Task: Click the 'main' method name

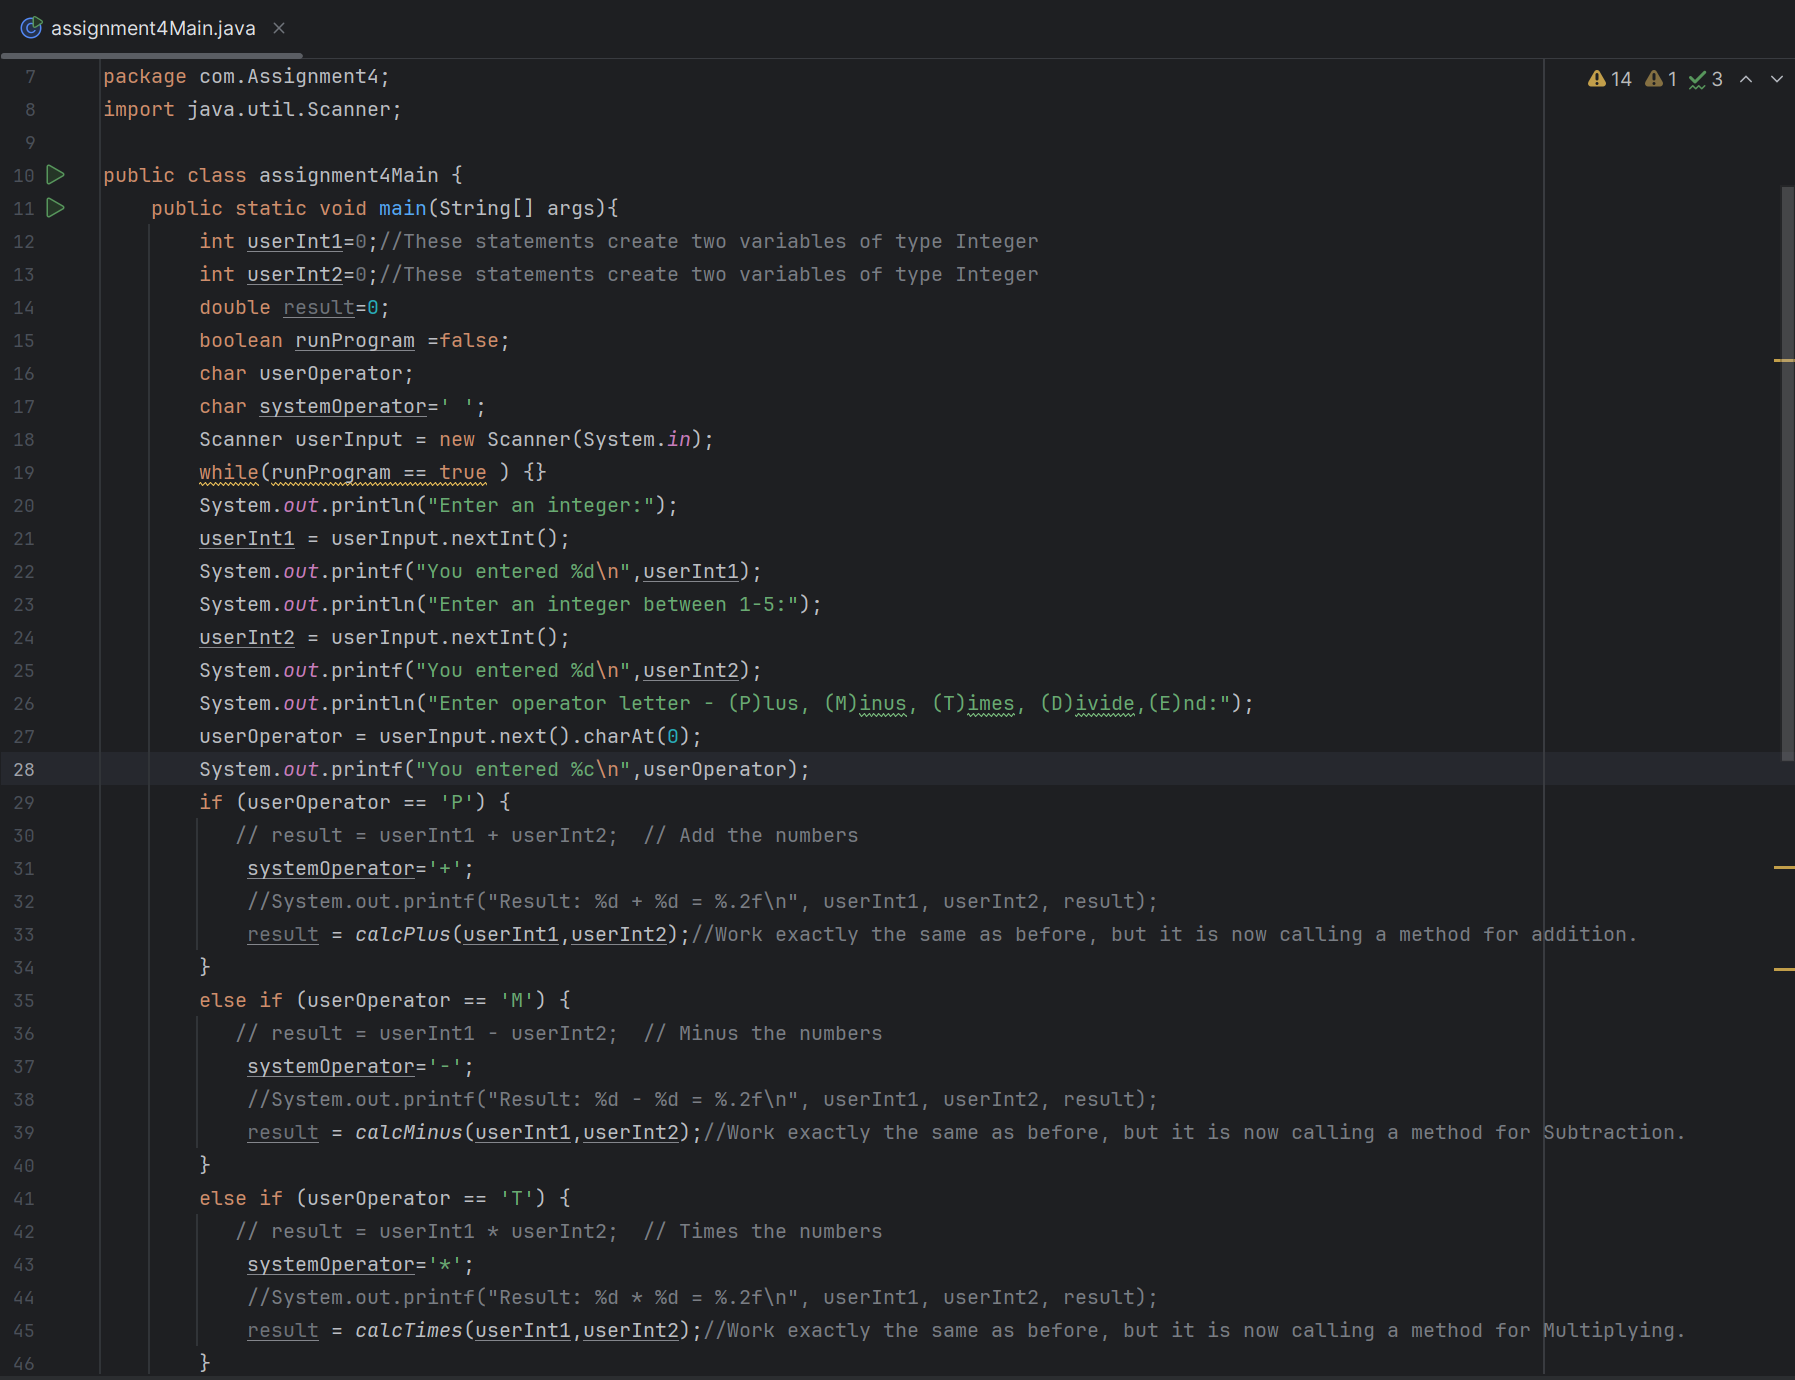Action: click(x=403, y=208)
